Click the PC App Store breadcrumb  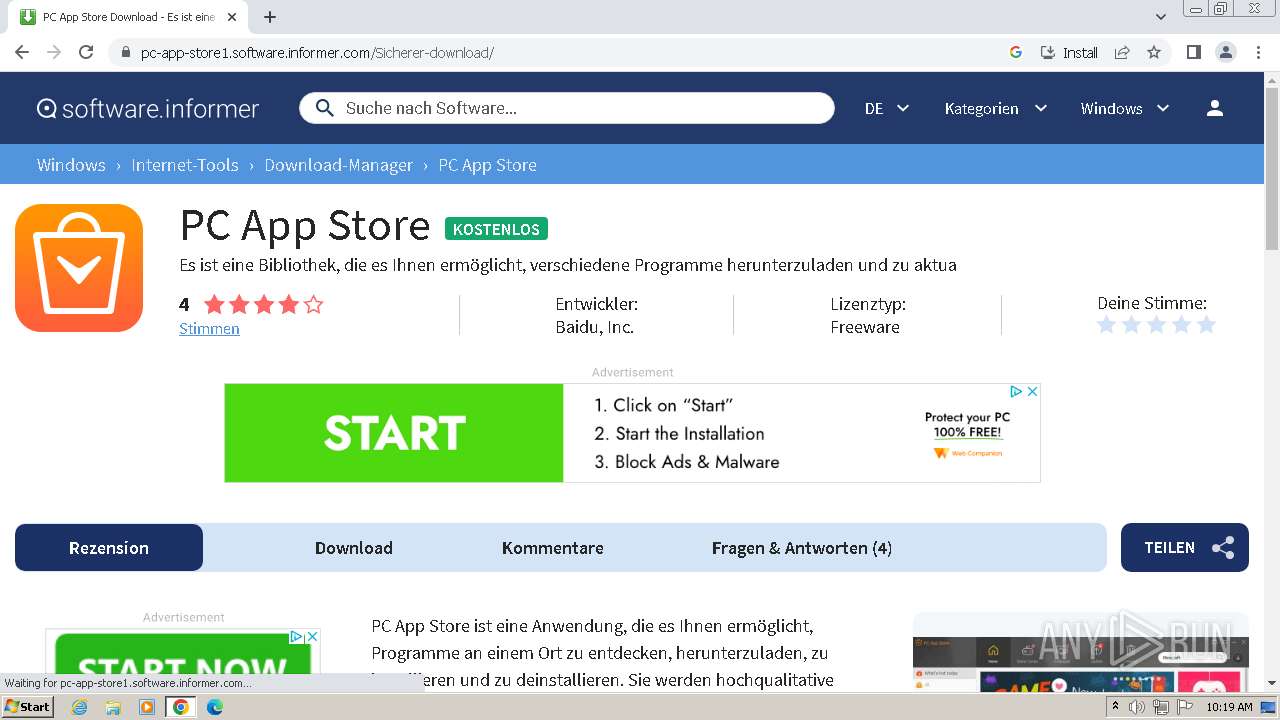click(487, 165)
